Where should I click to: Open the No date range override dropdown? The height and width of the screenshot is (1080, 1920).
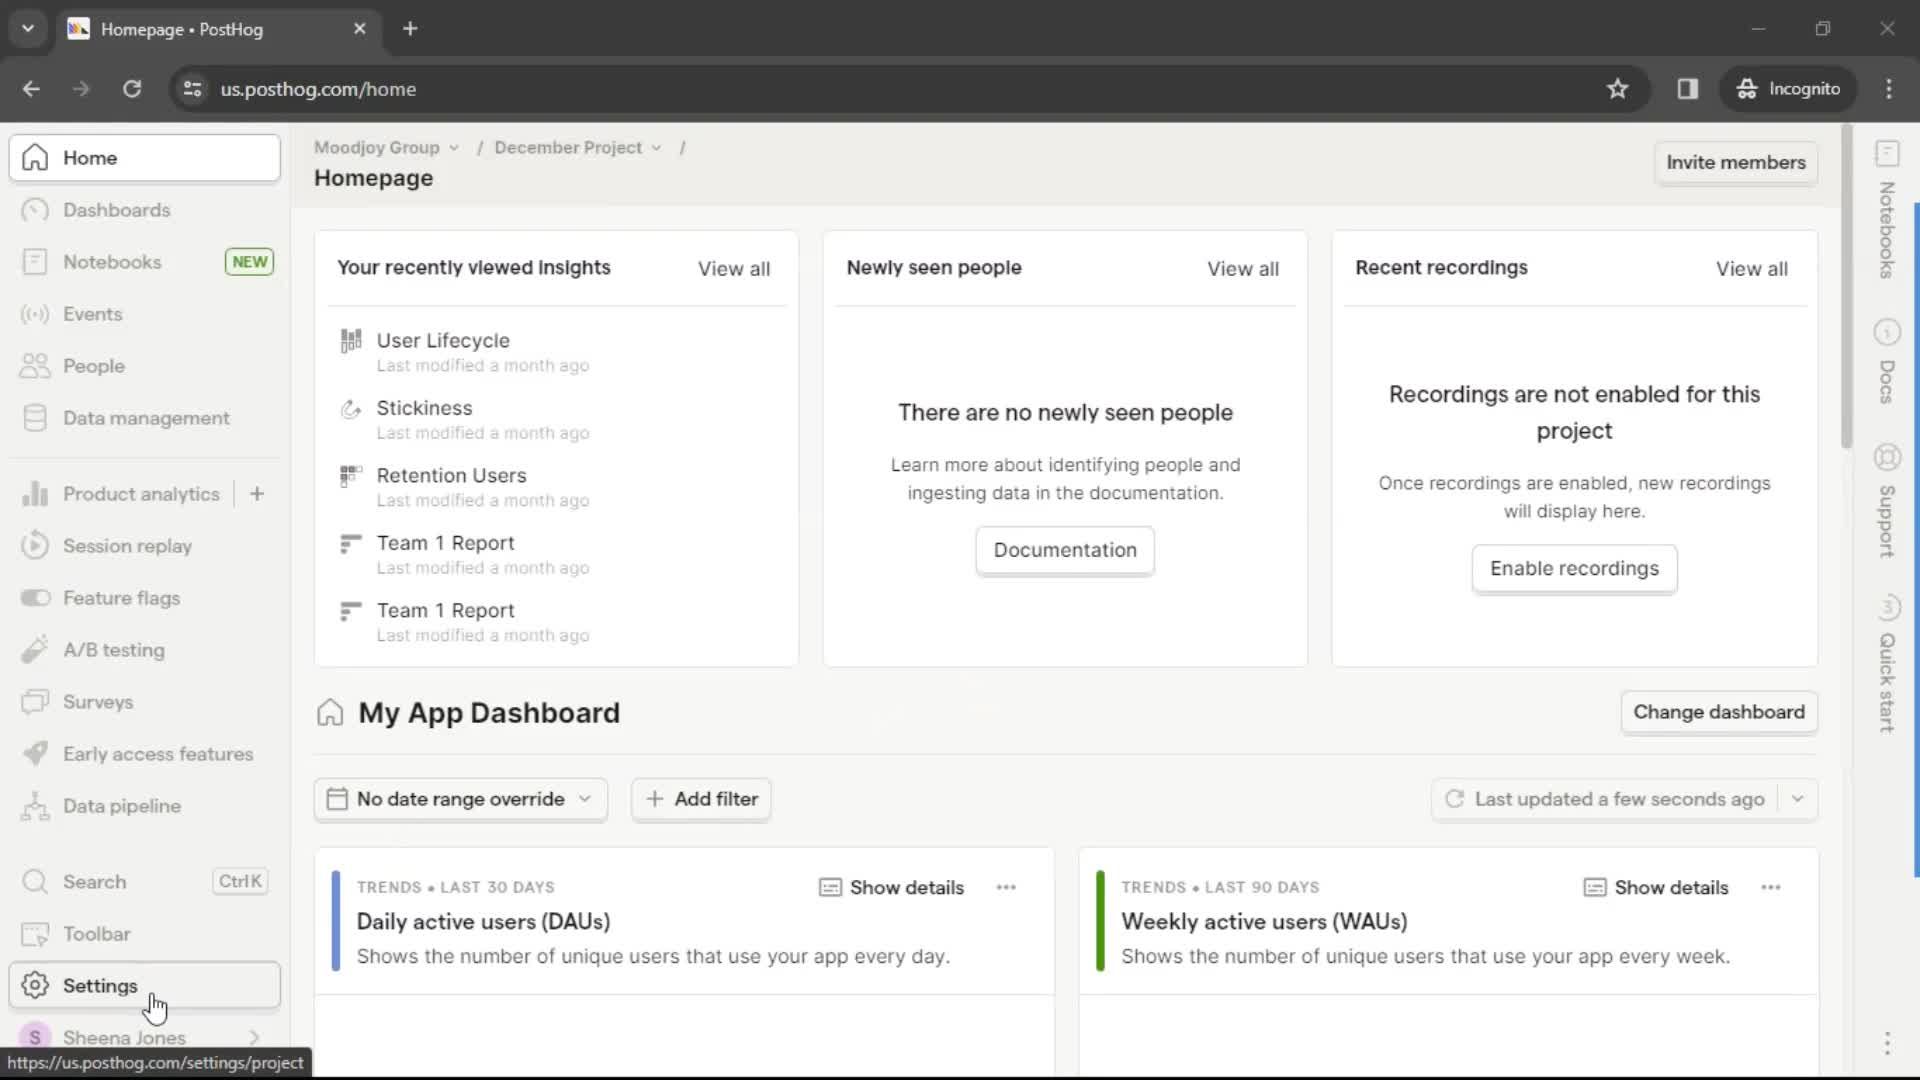click(460, 798)
